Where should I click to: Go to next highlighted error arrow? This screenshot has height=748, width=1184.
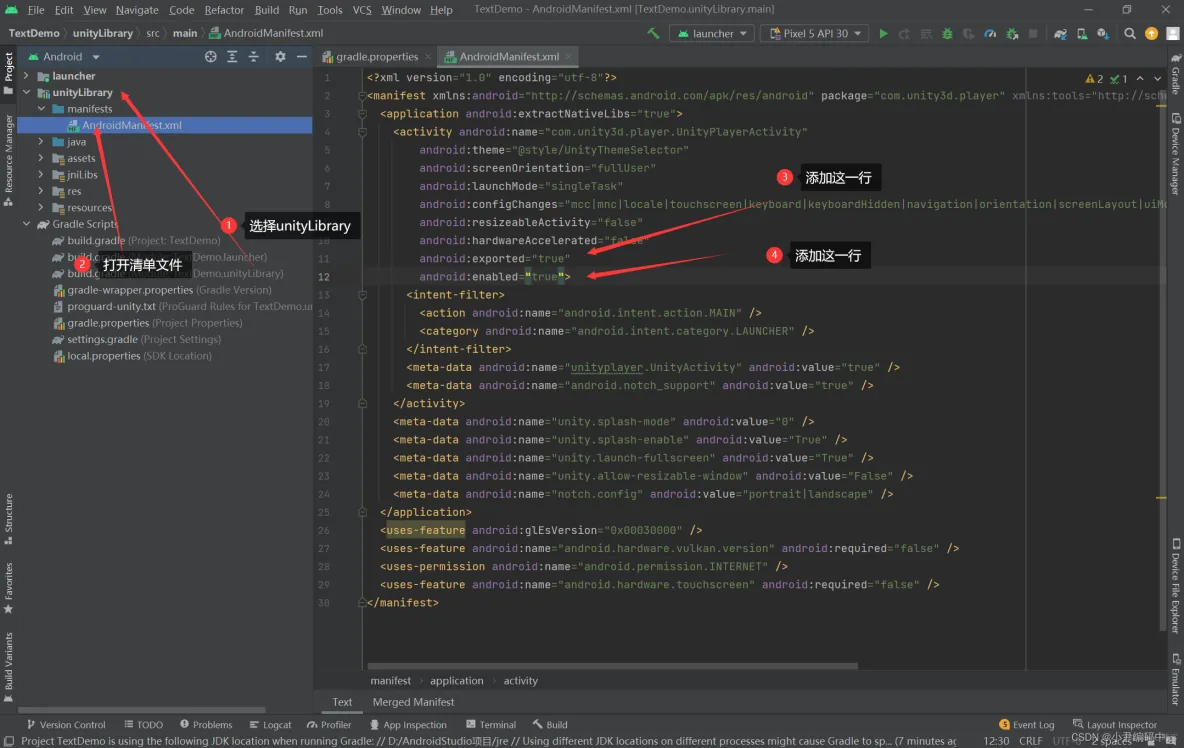pyautogui.click(x=1158, y=78)
